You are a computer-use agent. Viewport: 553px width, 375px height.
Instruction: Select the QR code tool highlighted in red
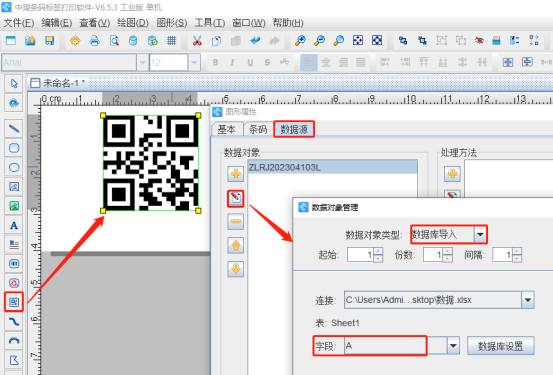[x=14, y=302]
